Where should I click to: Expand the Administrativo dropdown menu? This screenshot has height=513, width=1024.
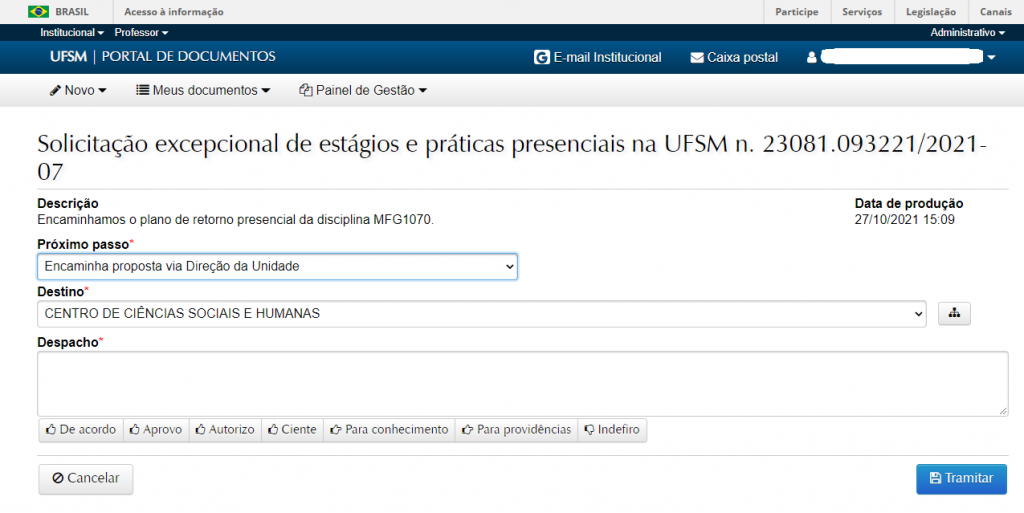click(x=967, y=33)
